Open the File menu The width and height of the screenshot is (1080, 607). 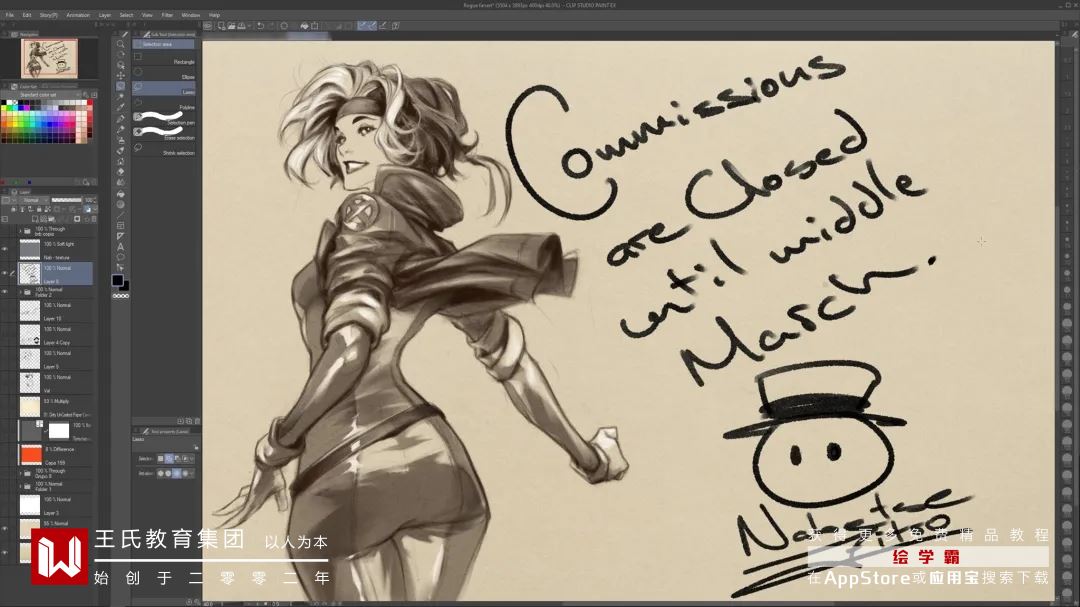tap(10, 14)
